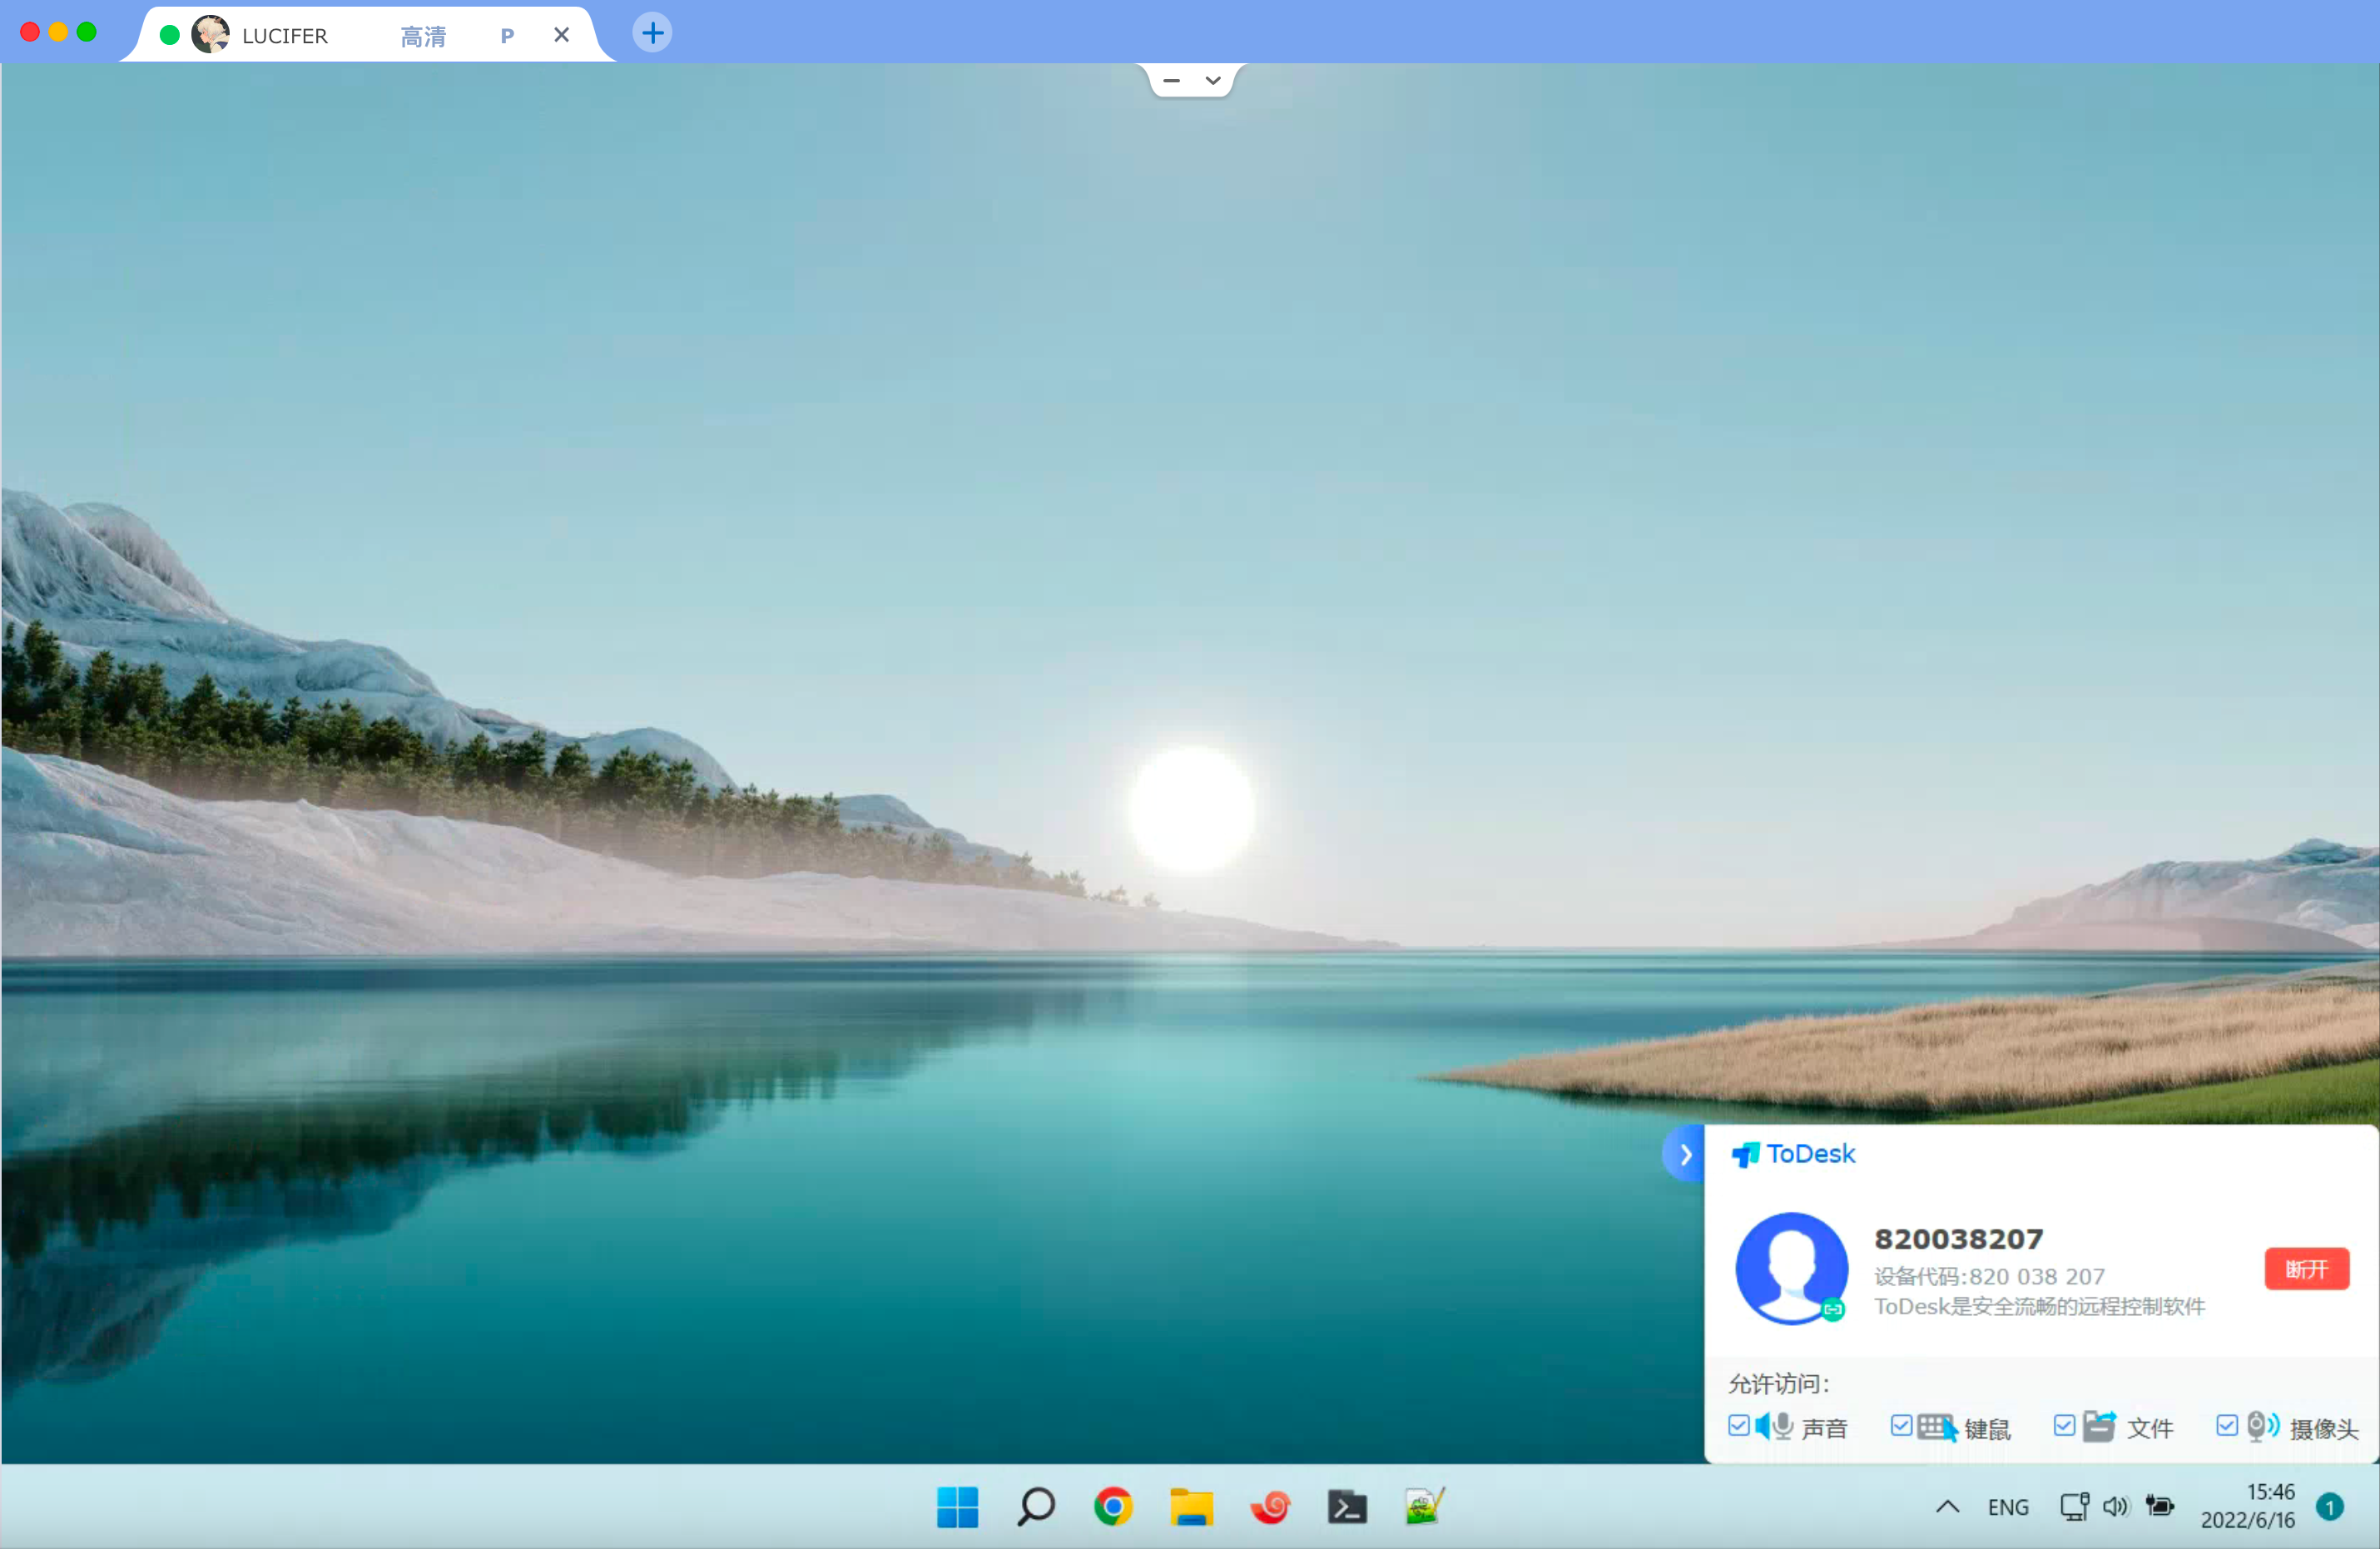Uncheck the 键鼠 keyboard-mouse access checkbox
The image size is (2380, 1549).
click(1901, 1426)
